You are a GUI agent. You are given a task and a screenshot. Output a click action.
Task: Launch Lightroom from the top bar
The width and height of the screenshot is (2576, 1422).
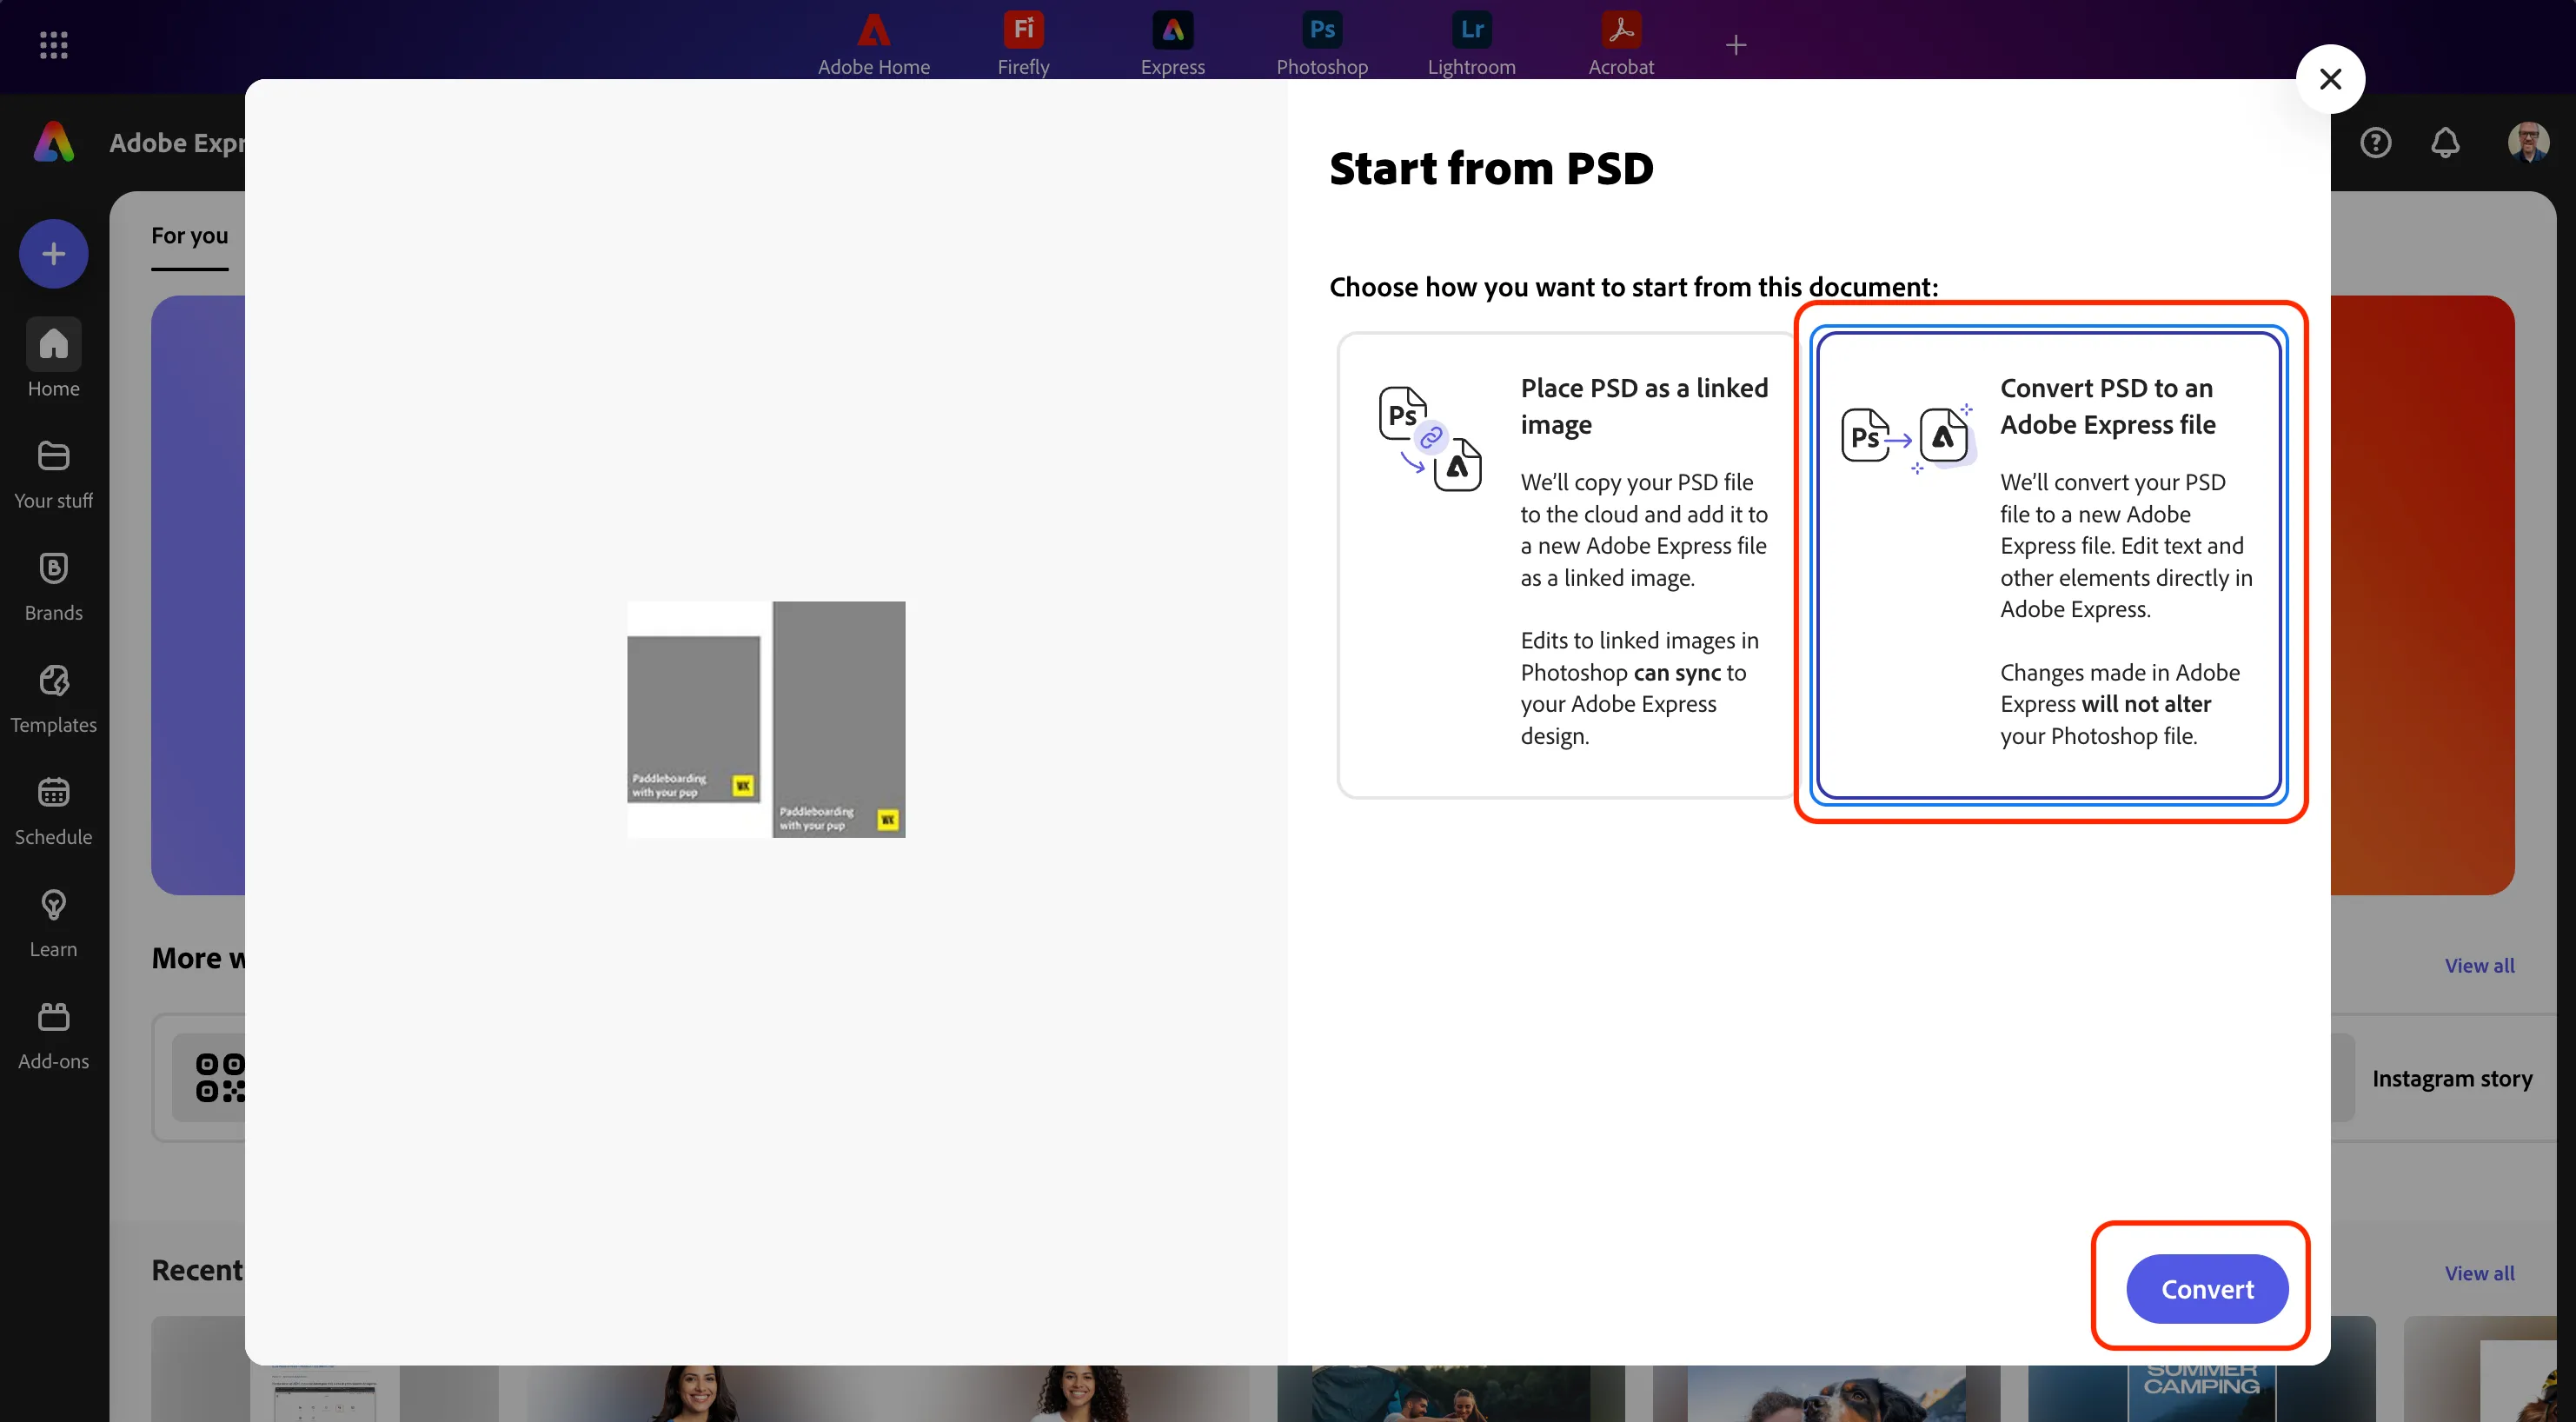(1471, 44)
